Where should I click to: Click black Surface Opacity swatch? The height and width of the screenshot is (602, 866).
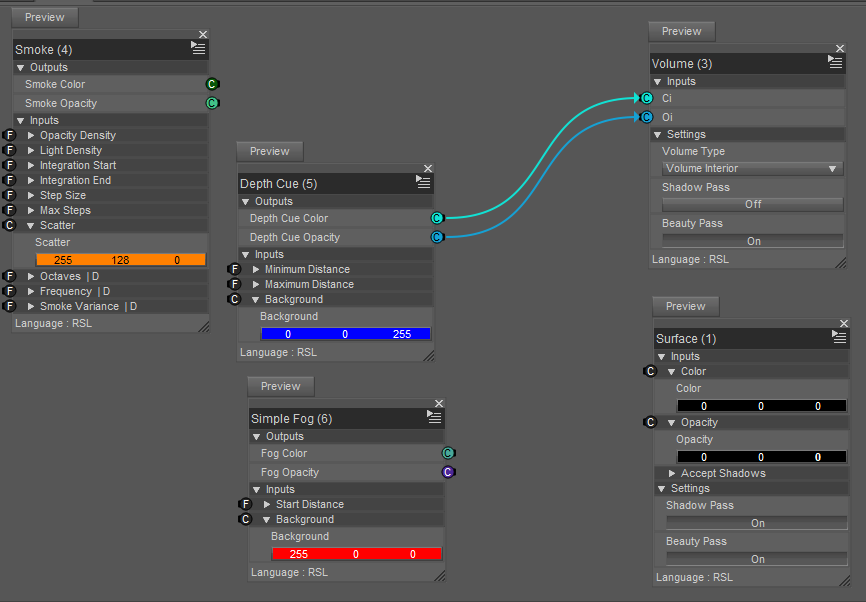[761, 457]
